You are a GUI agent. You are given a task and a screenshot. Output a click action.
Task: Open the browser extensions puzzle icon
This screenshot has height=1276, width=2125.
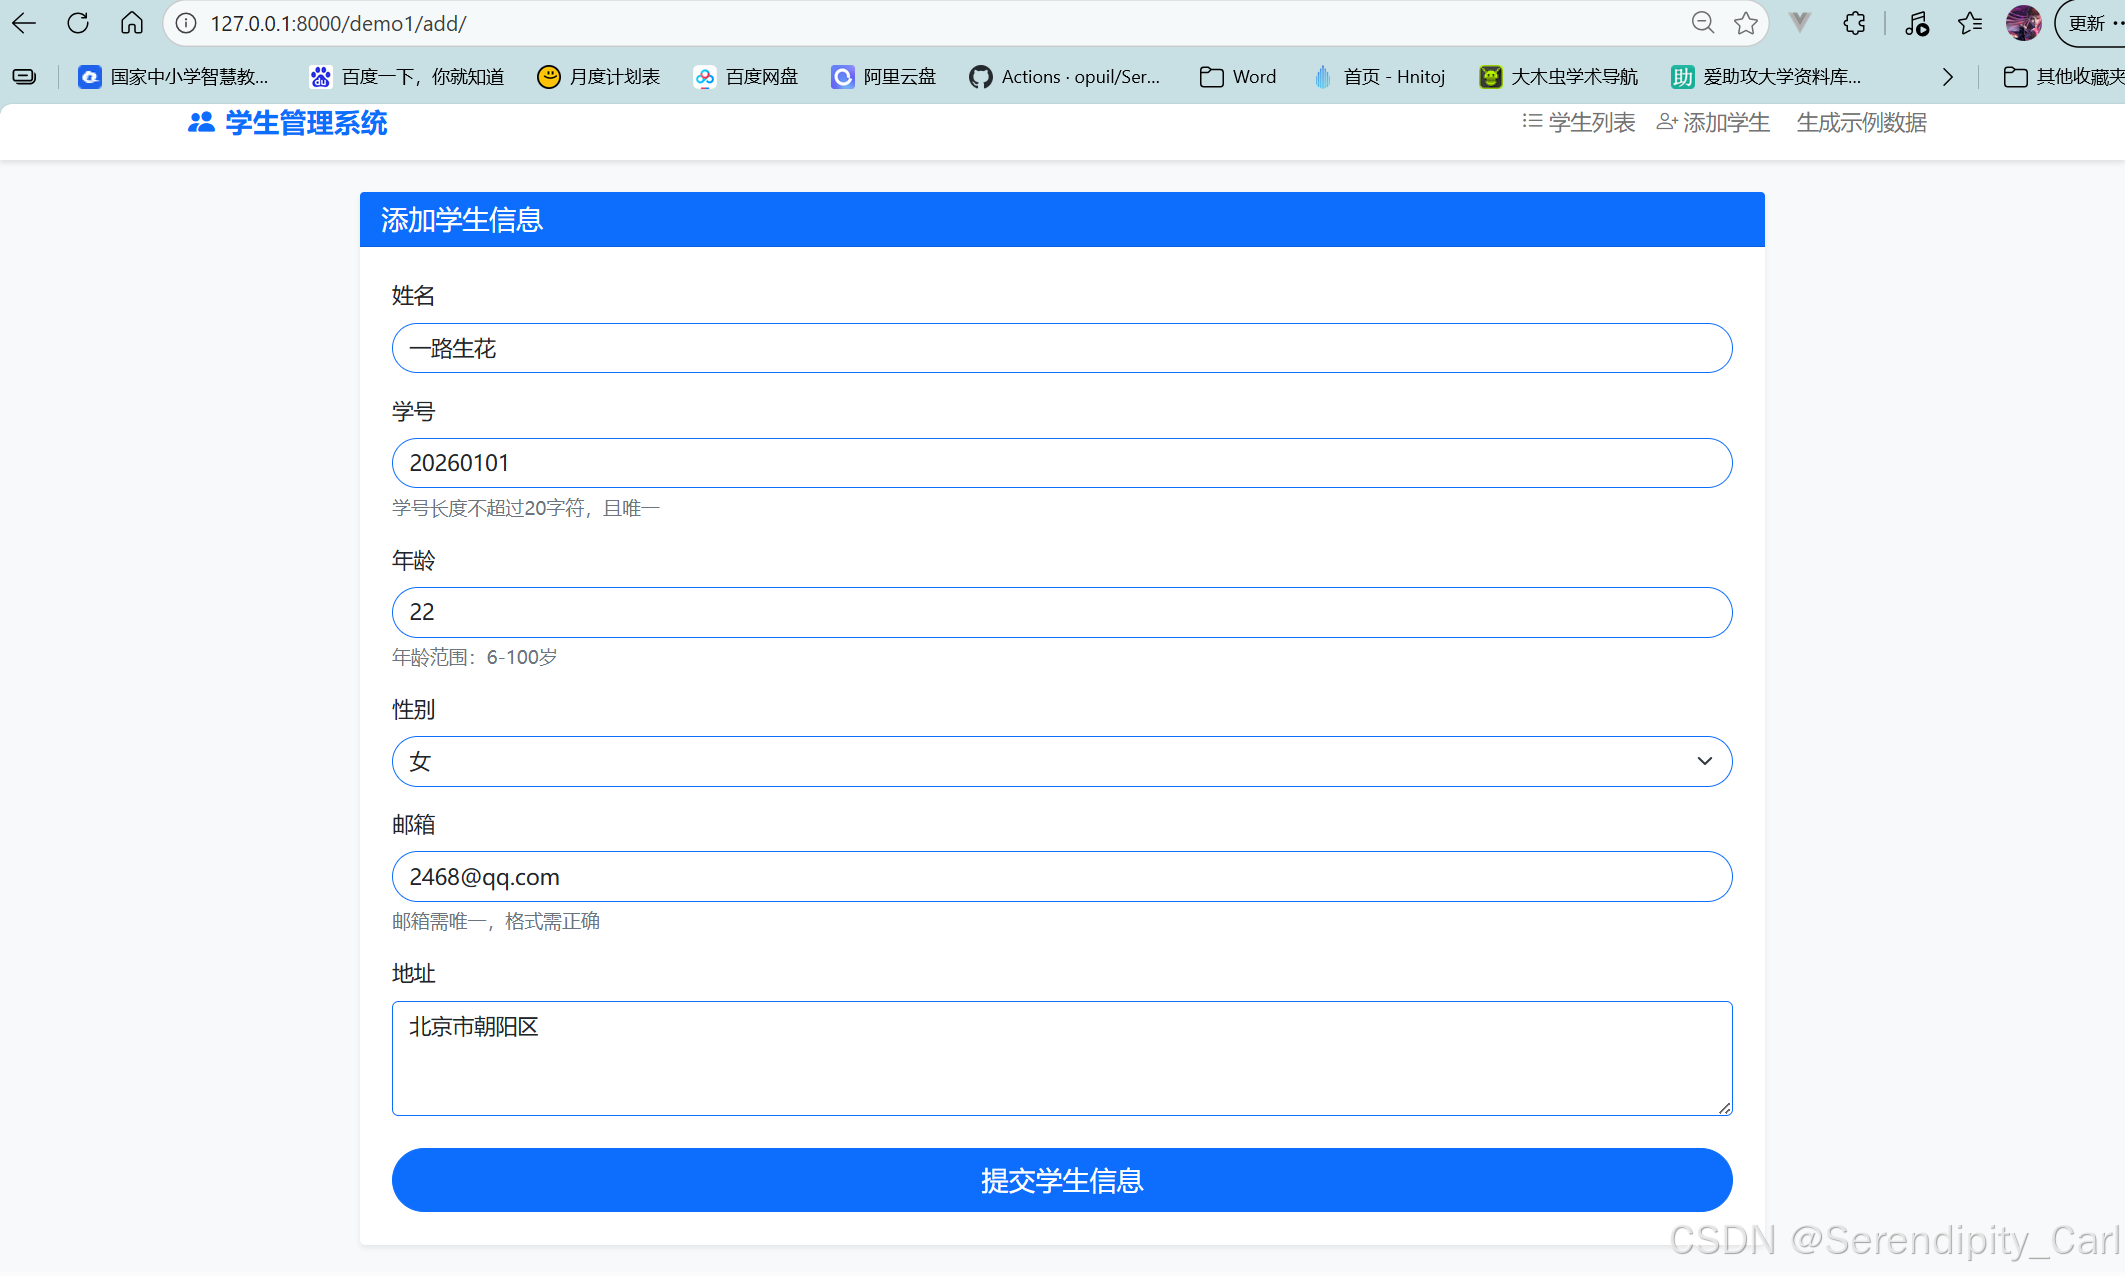click(1855, 23)
